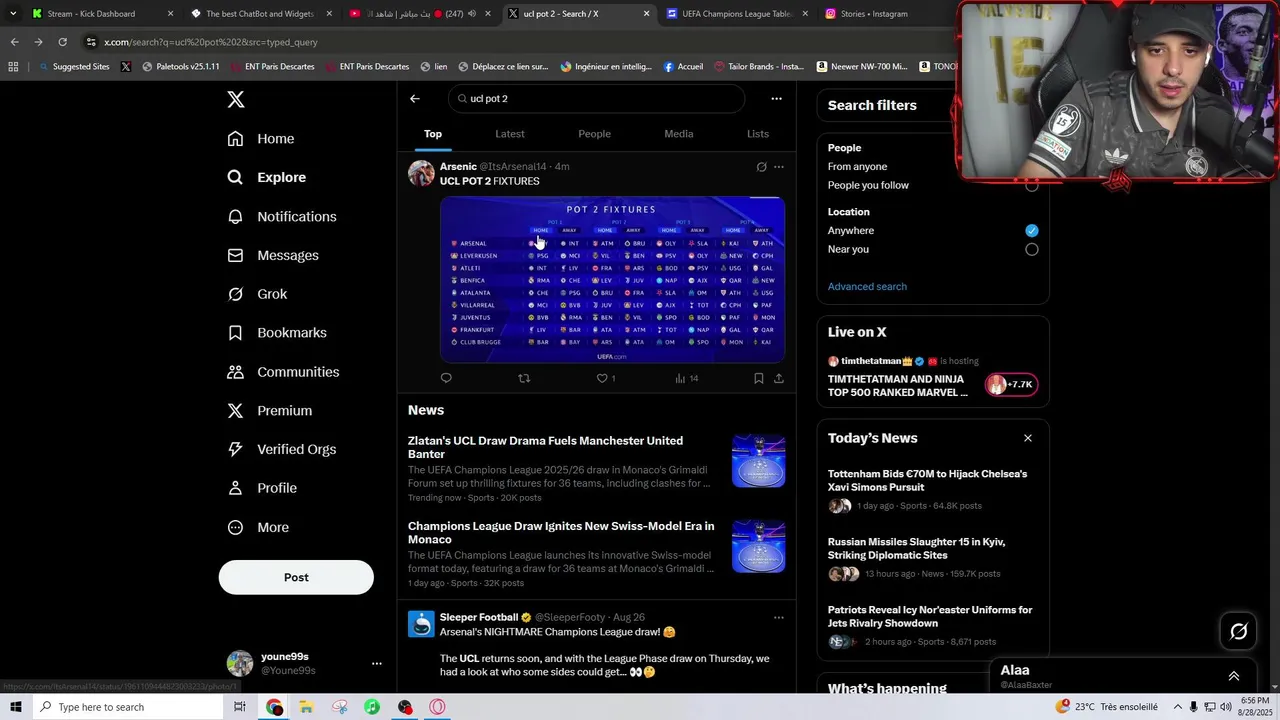Click the Post button
The height and width of the screenshot is (720, 1280).
tap(296, 577)
